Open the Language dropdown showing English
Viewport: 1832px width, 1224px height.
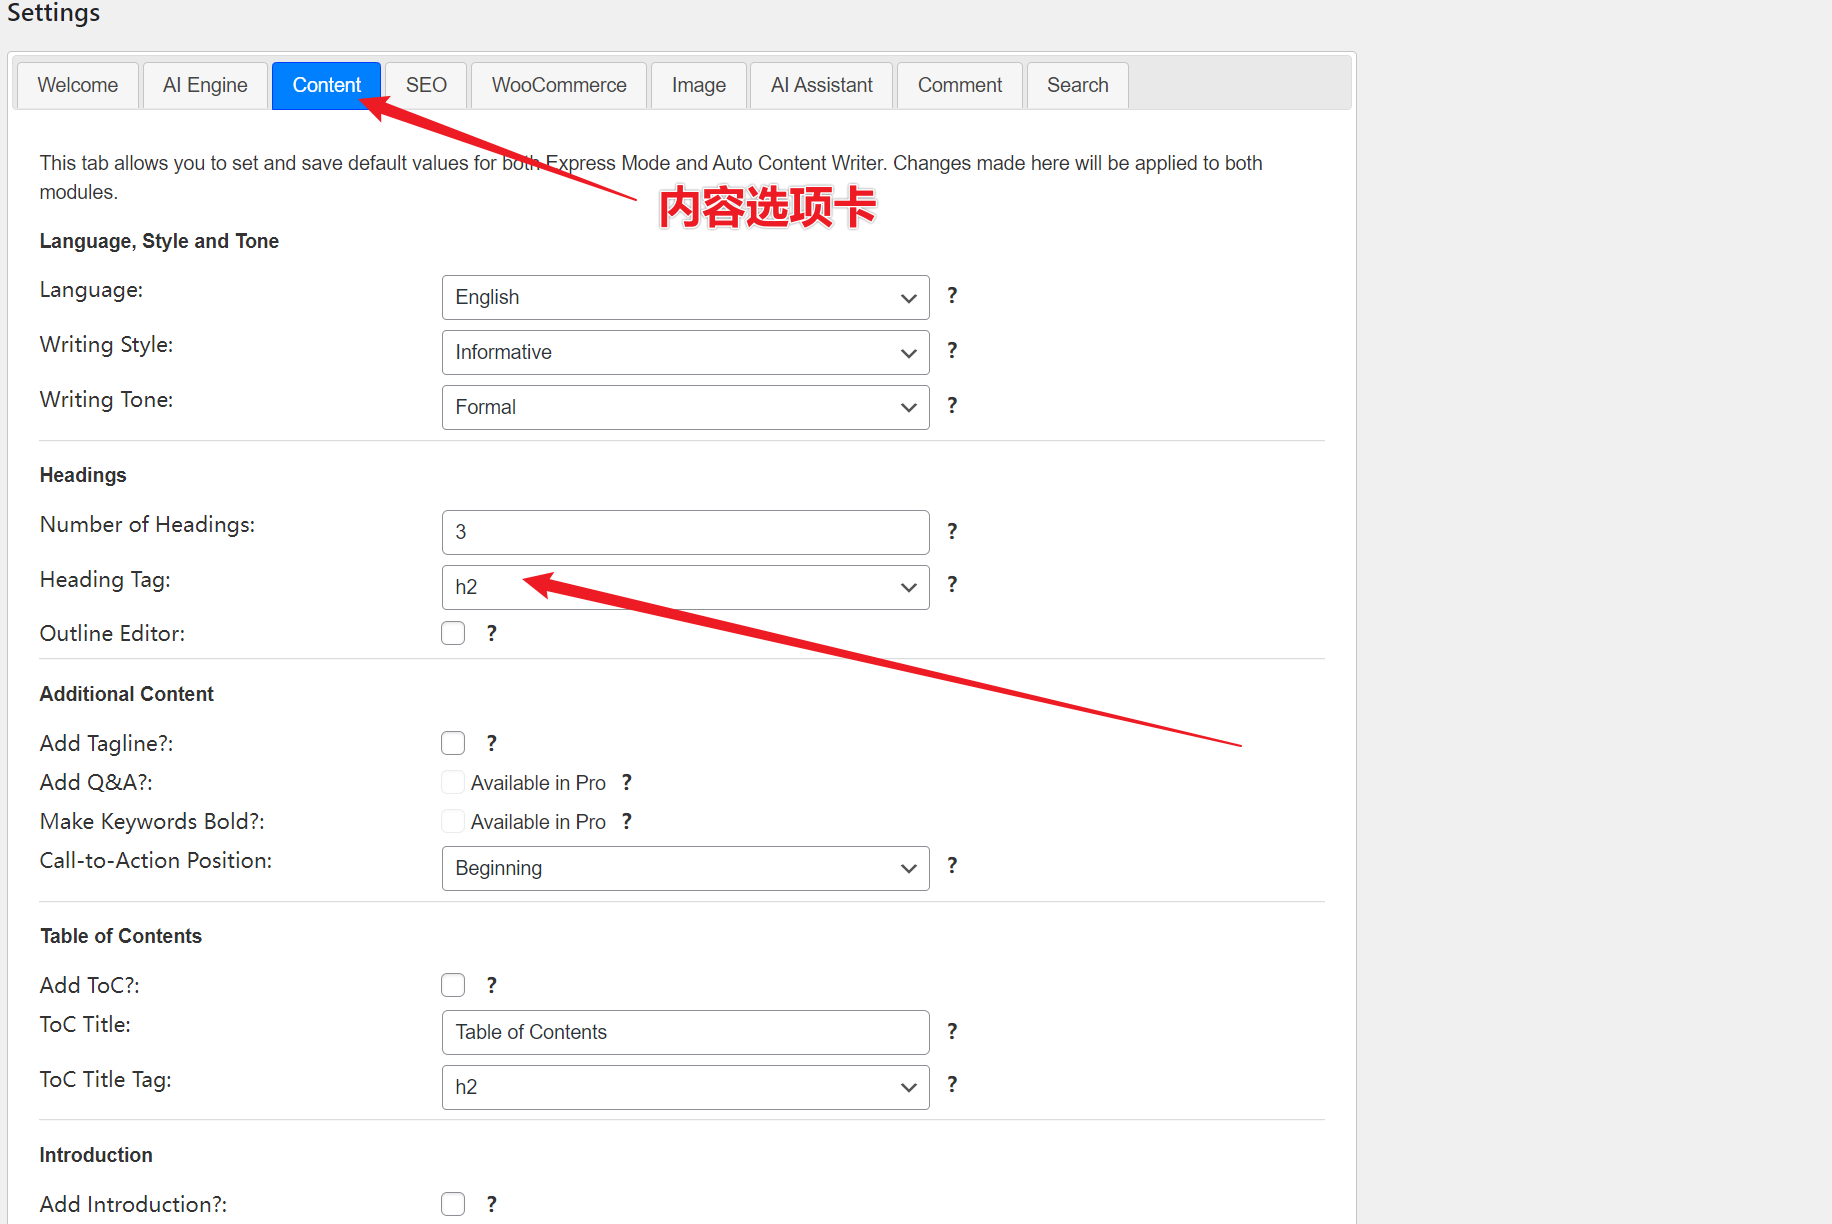[x=685, y=297]
